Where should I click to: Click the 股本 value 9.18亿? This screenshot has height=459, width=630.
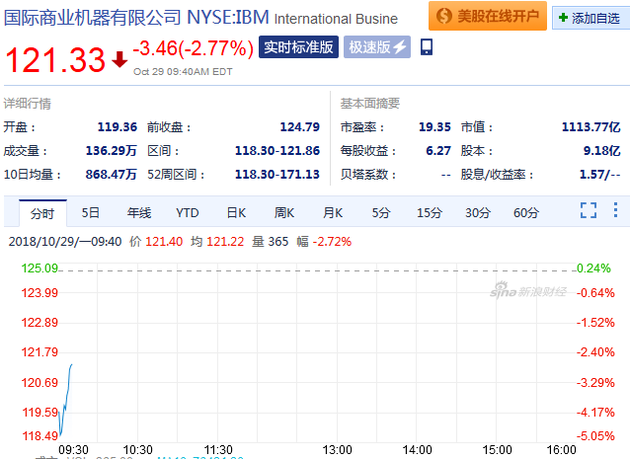point(602,151)
